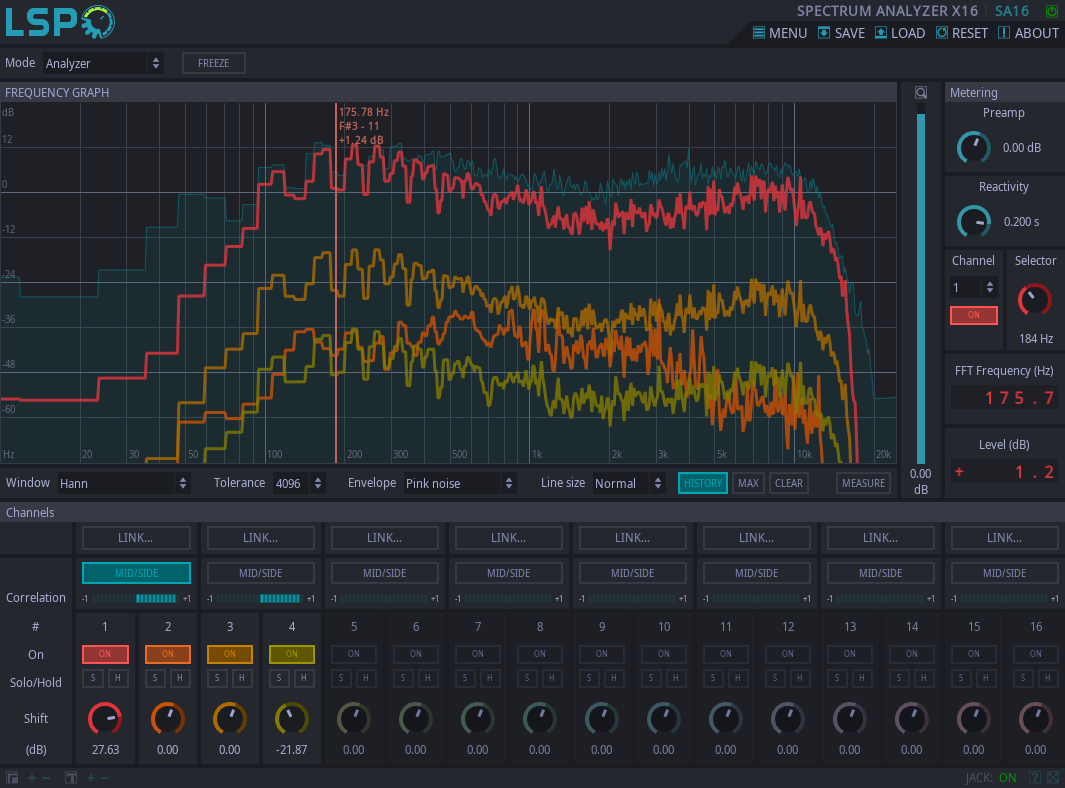Open the MENU item in the header
Screen dimensions: 1065x788
point(780,33)
